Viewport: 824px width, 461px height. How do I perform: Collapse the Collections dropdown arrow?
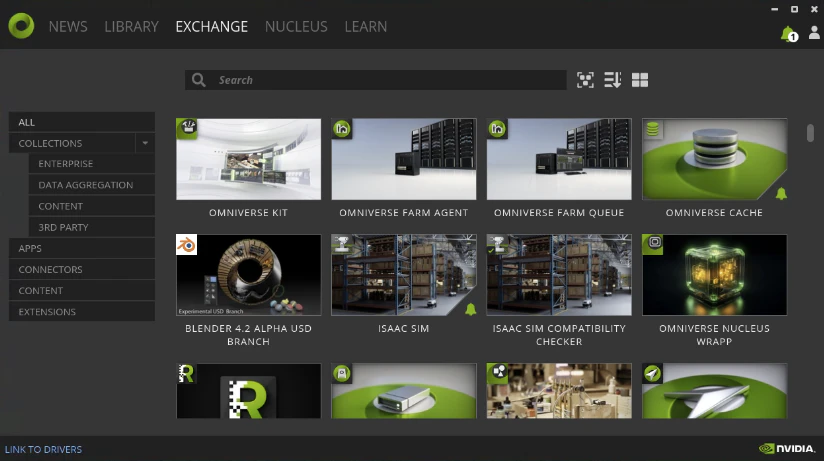(x=145, y=143)
